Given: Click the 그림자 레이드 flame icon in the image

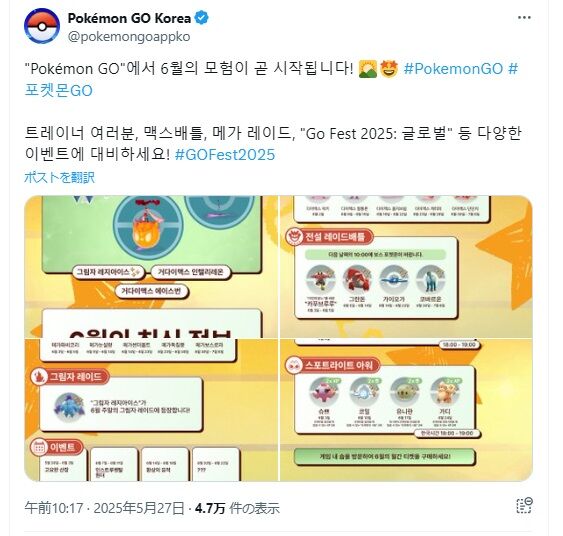Looking at the screenshot, I should click(39, 377).
